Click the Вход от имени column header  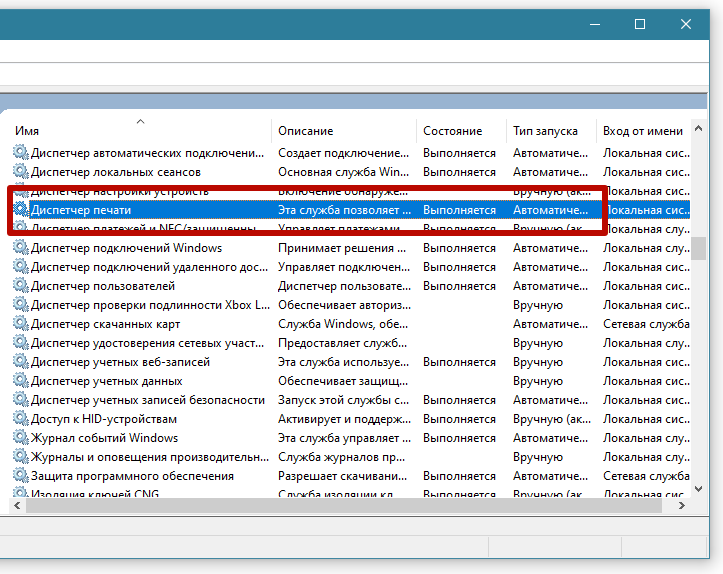coord(643,131)
